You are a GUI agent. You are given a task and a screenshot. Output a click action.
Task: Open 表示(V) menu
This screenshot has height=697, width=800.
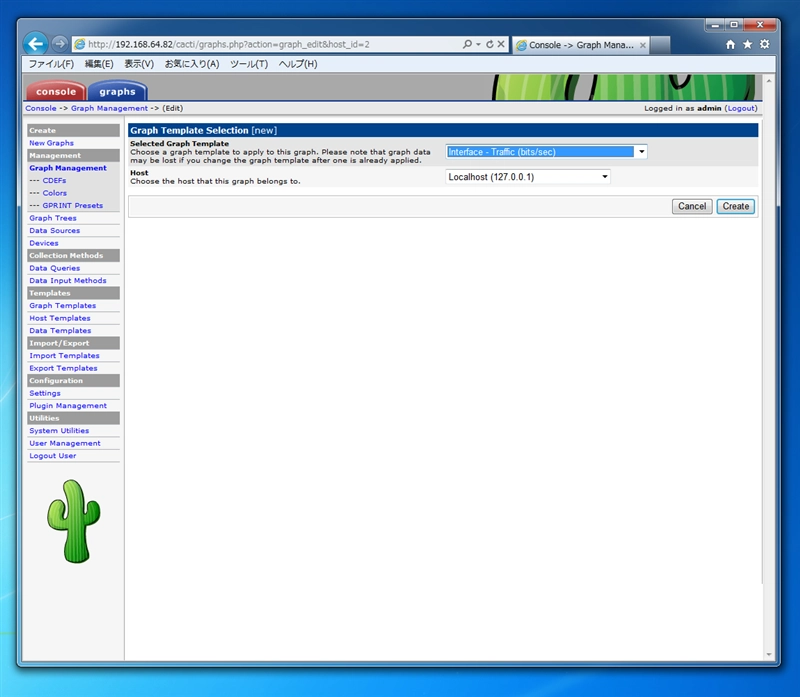(139, 64)
